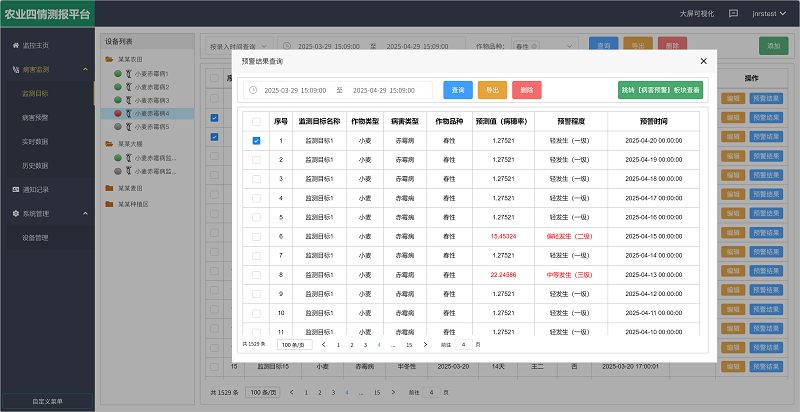Click the clock icon in dialog date range

pyautogui.click(x=253, y=90)
